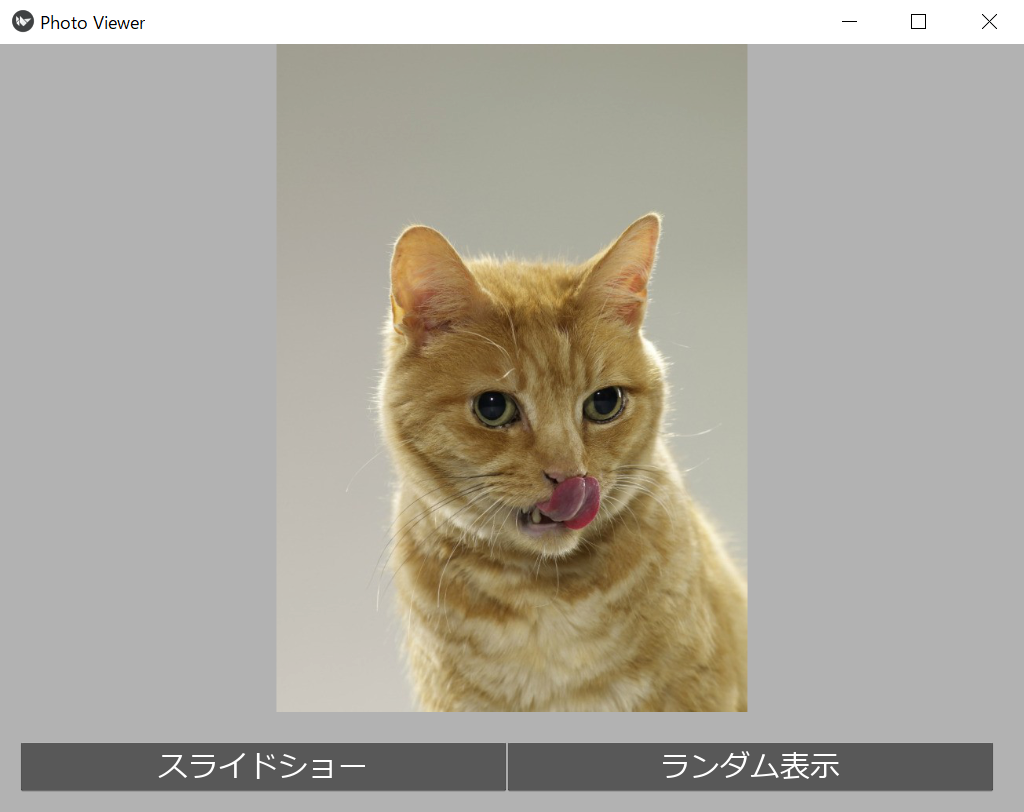Click the "Photo Viewer" title text
This screenshot has width=1024, height=812.
93,22
